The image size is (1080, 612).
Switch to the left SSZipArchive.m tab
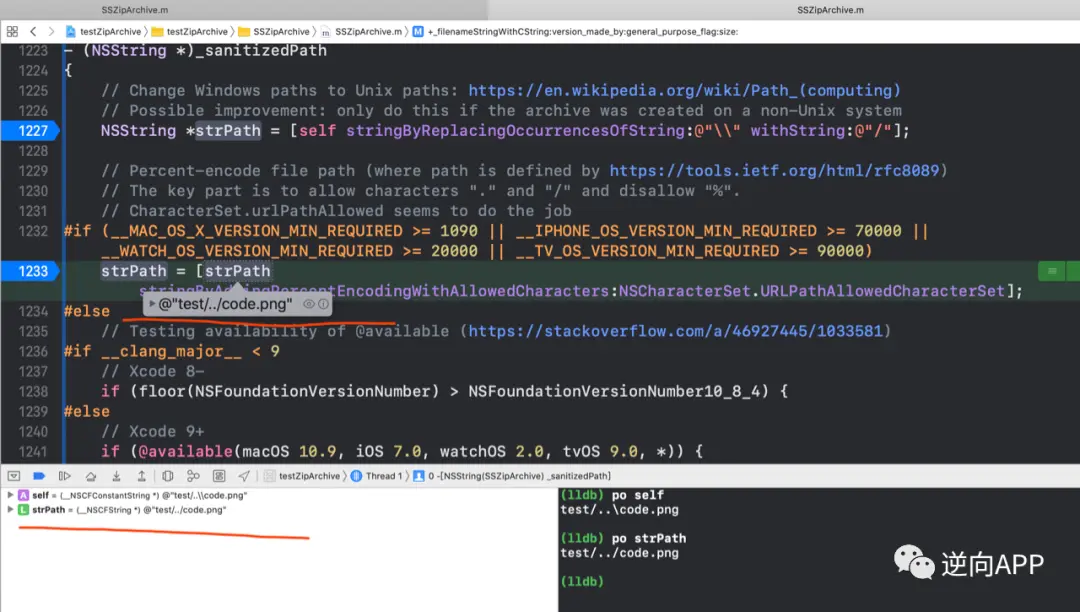(135, 10)
